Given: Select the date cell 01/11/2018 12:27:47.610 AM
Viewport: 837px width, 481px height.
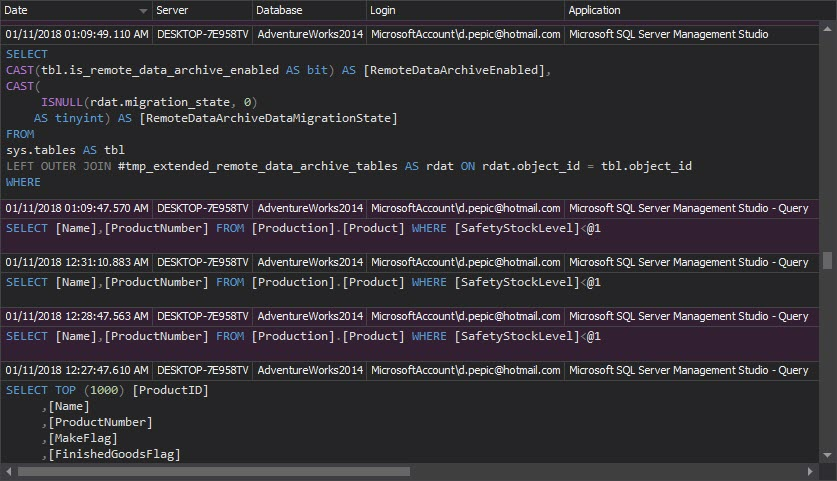Looking at the screenshot, I should pyautogui.click(x=77, y=370).
